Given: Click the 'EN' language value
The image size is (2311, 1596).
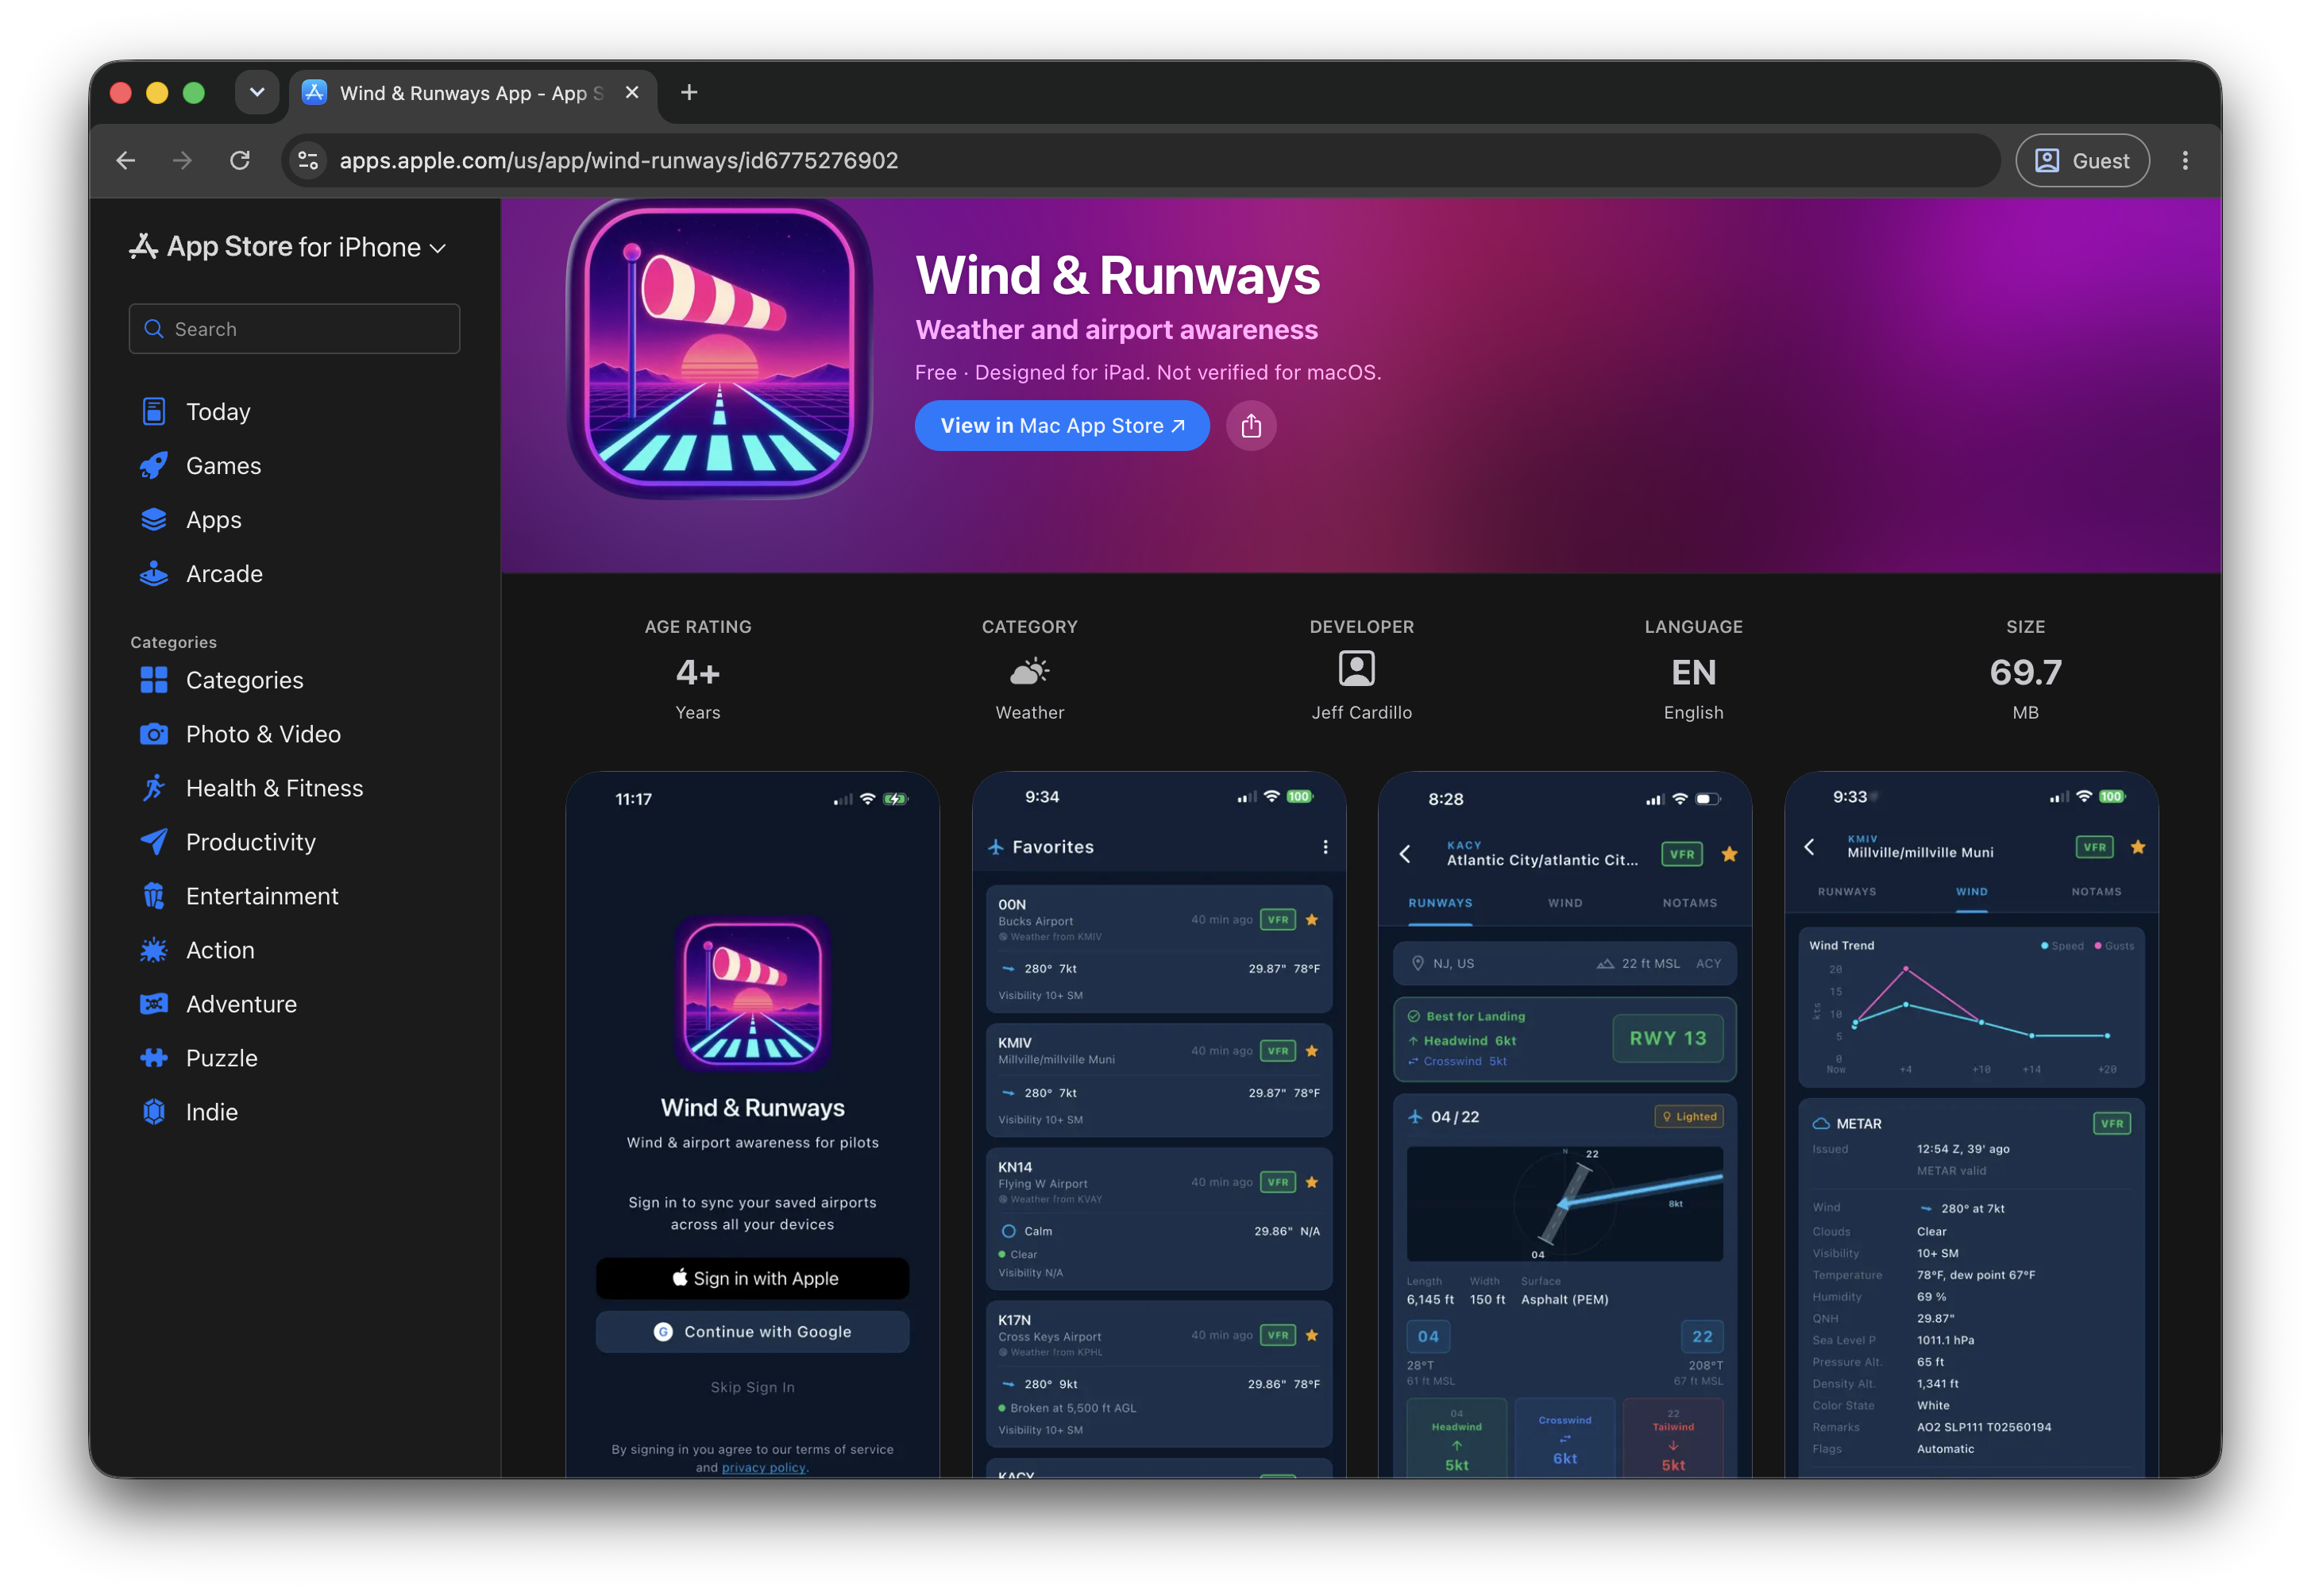Looking at the screenshot, I should (x=1692, y=671).
